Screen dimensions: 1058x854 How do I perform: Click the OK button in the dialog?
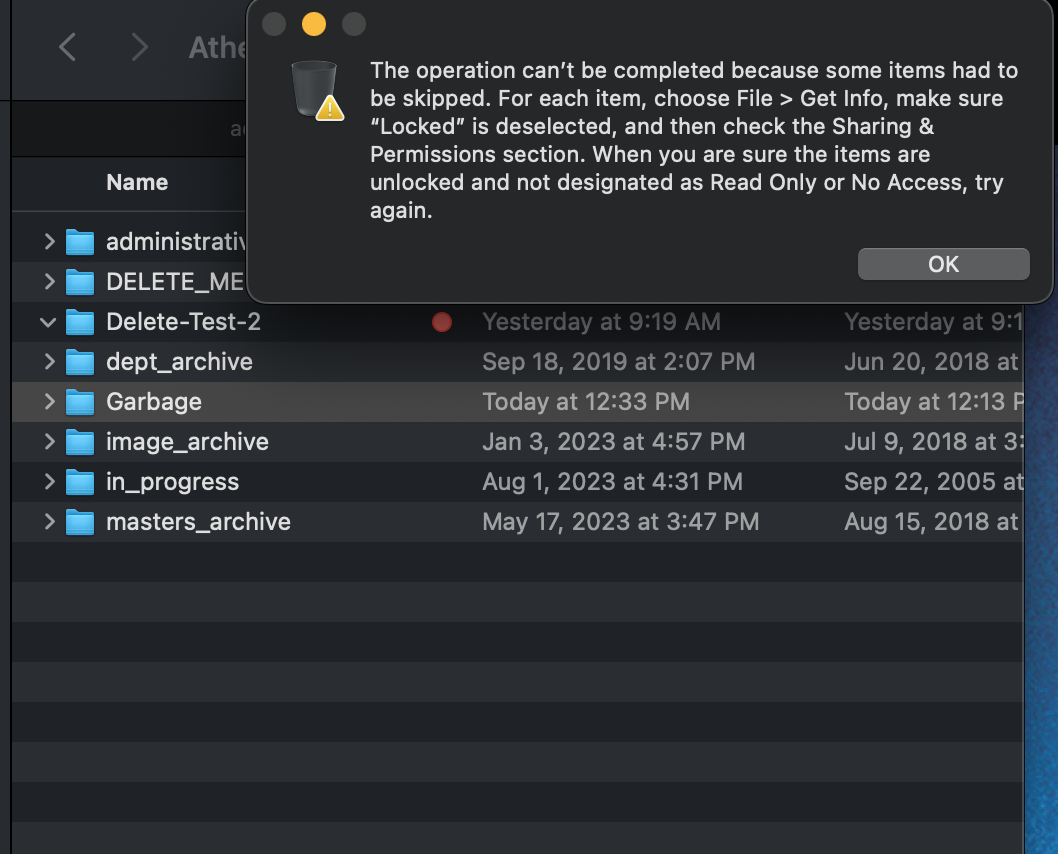tap(943, 264)
